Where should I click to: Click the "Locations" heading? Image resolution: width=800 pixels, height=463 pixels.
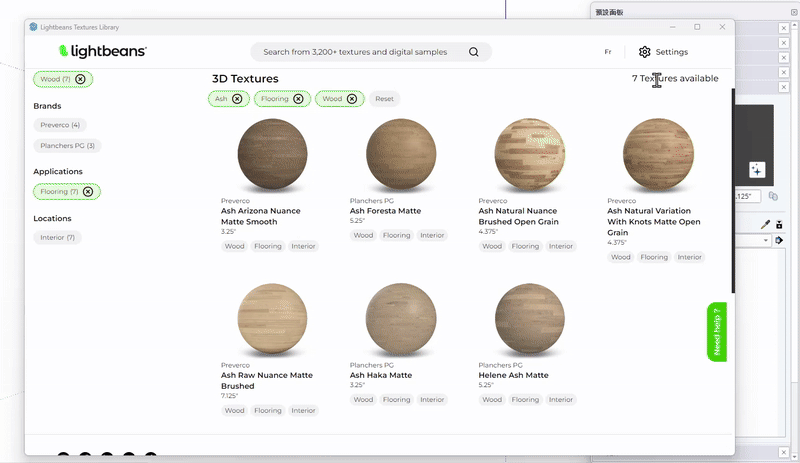(52, 218)
